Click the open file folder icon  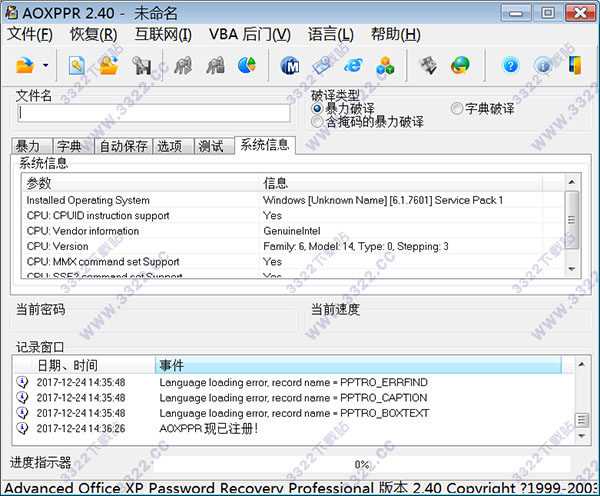click(25, 65)
